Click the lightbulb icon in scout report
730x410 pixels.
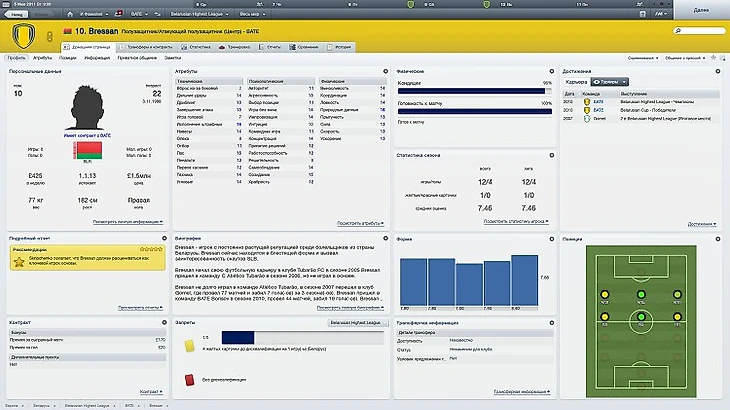[x=20, y=263]
